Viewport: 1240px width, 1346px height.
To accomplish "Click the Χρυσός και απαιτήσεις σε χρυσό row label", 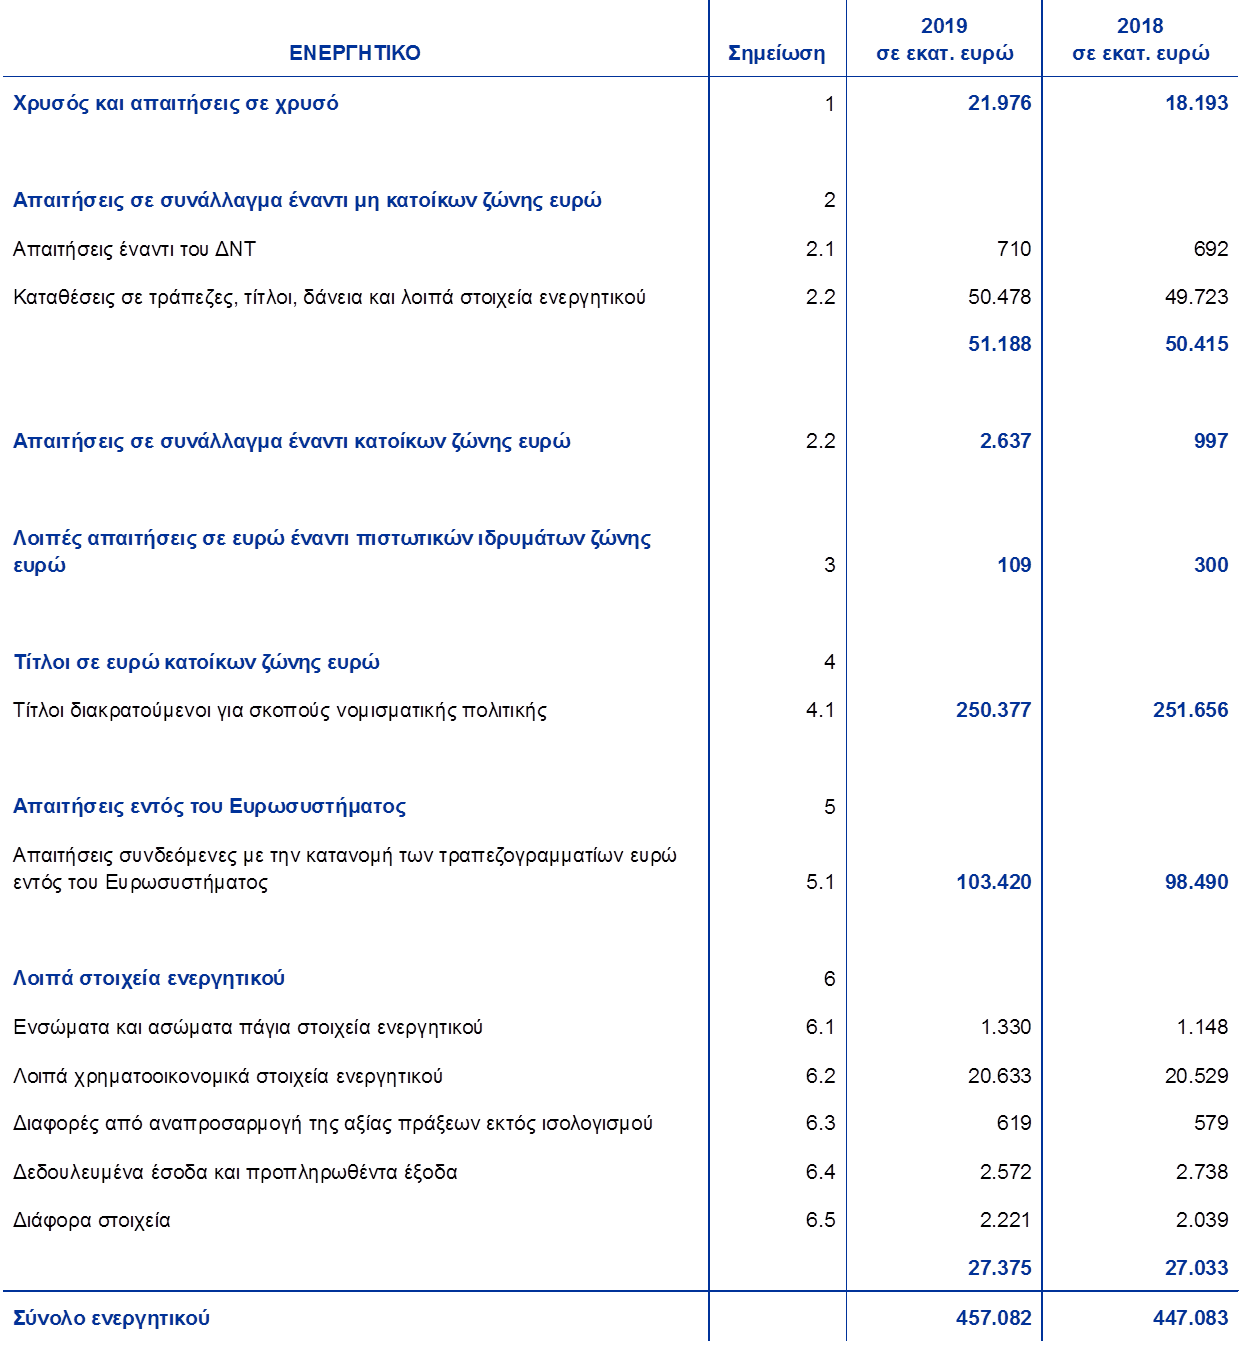I will tap(176, 103).
